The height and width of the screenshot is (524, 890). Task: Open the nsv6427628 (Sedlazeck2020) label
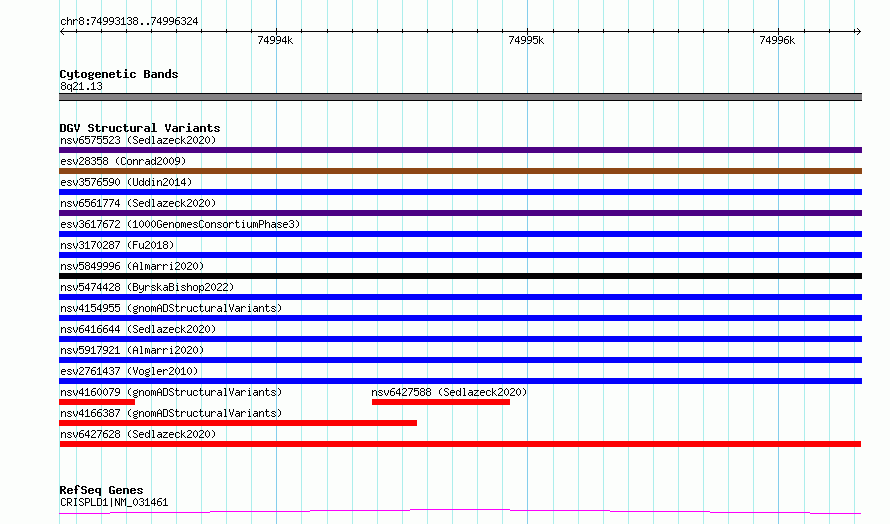pos(138,434)
